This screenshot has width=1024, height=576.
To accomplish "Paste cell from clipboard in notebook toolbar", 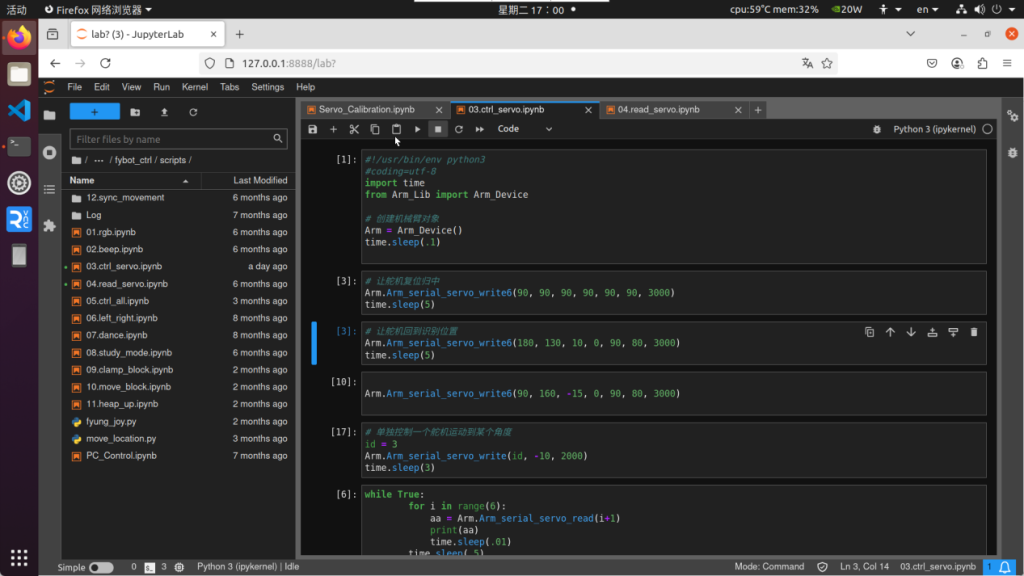I will 396,129.
